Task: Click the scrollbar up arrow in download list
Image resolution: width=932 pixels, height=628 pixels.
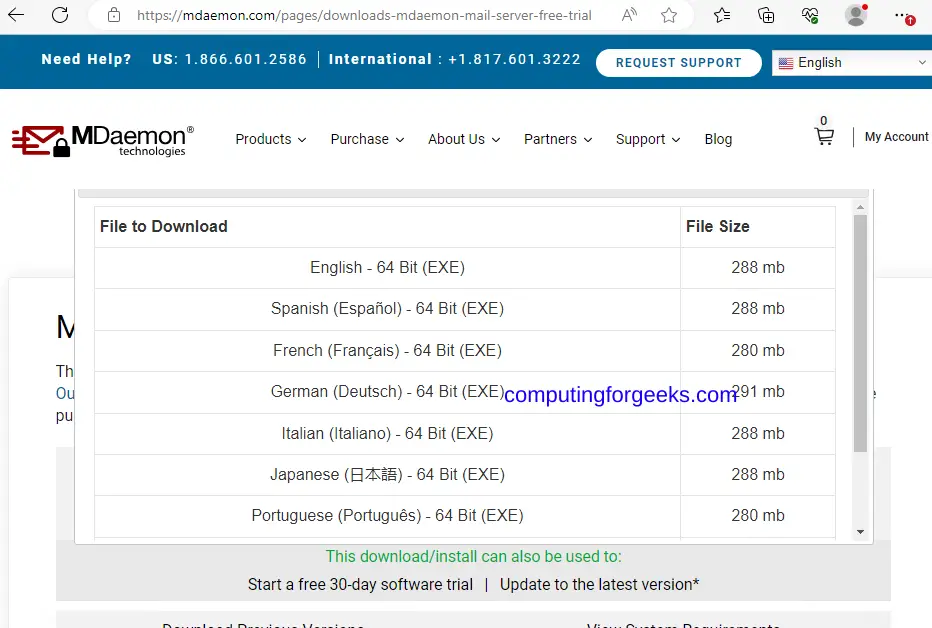Action: (x=860, y=207)
